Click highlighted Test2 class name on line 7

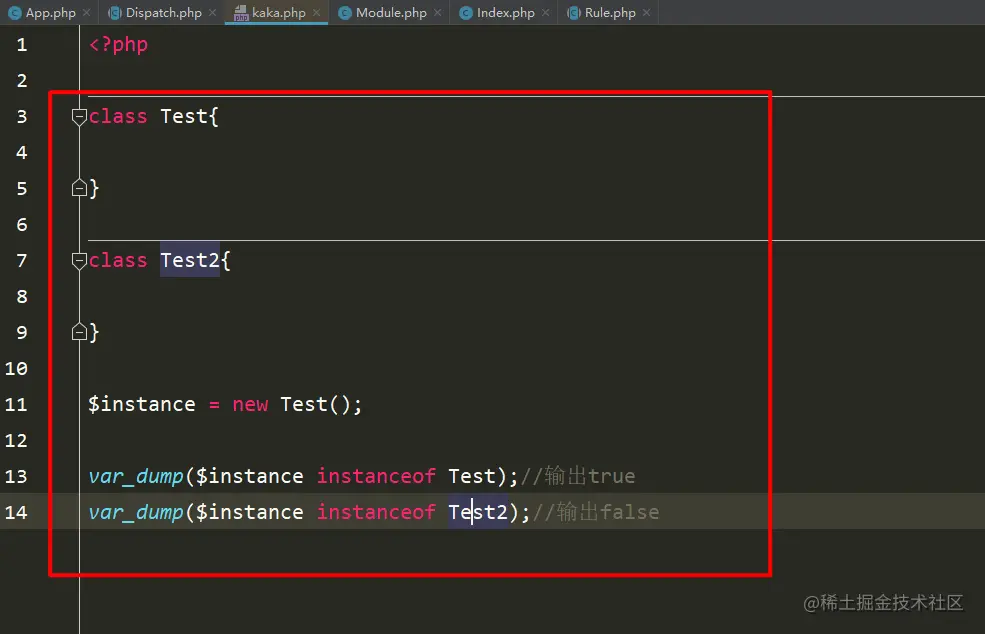click(190, 260)
